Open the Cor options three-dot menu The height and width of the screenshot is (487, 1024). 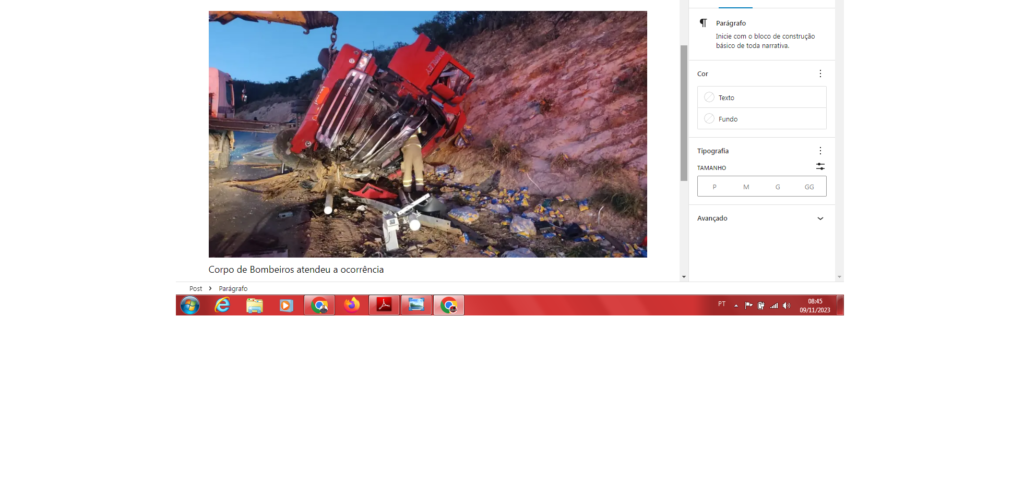820,74
